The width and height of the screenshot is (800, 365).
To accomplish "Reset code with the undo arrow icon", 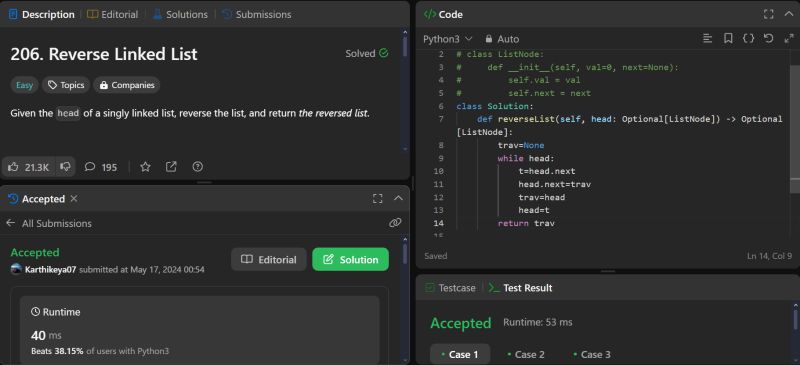I will pos(768,38).
